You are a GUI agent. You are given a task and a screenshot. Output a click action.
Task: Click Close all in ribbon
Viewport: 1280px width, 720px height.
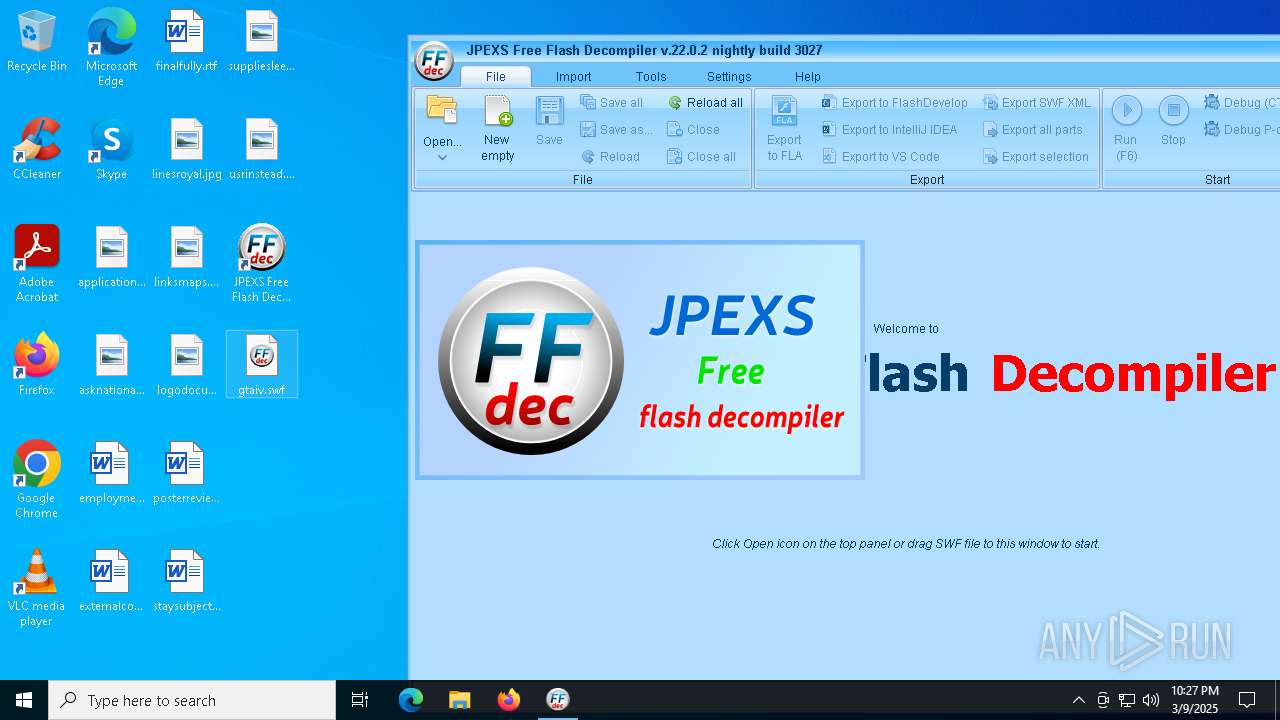pyautogui.click(x=701, y=157)
